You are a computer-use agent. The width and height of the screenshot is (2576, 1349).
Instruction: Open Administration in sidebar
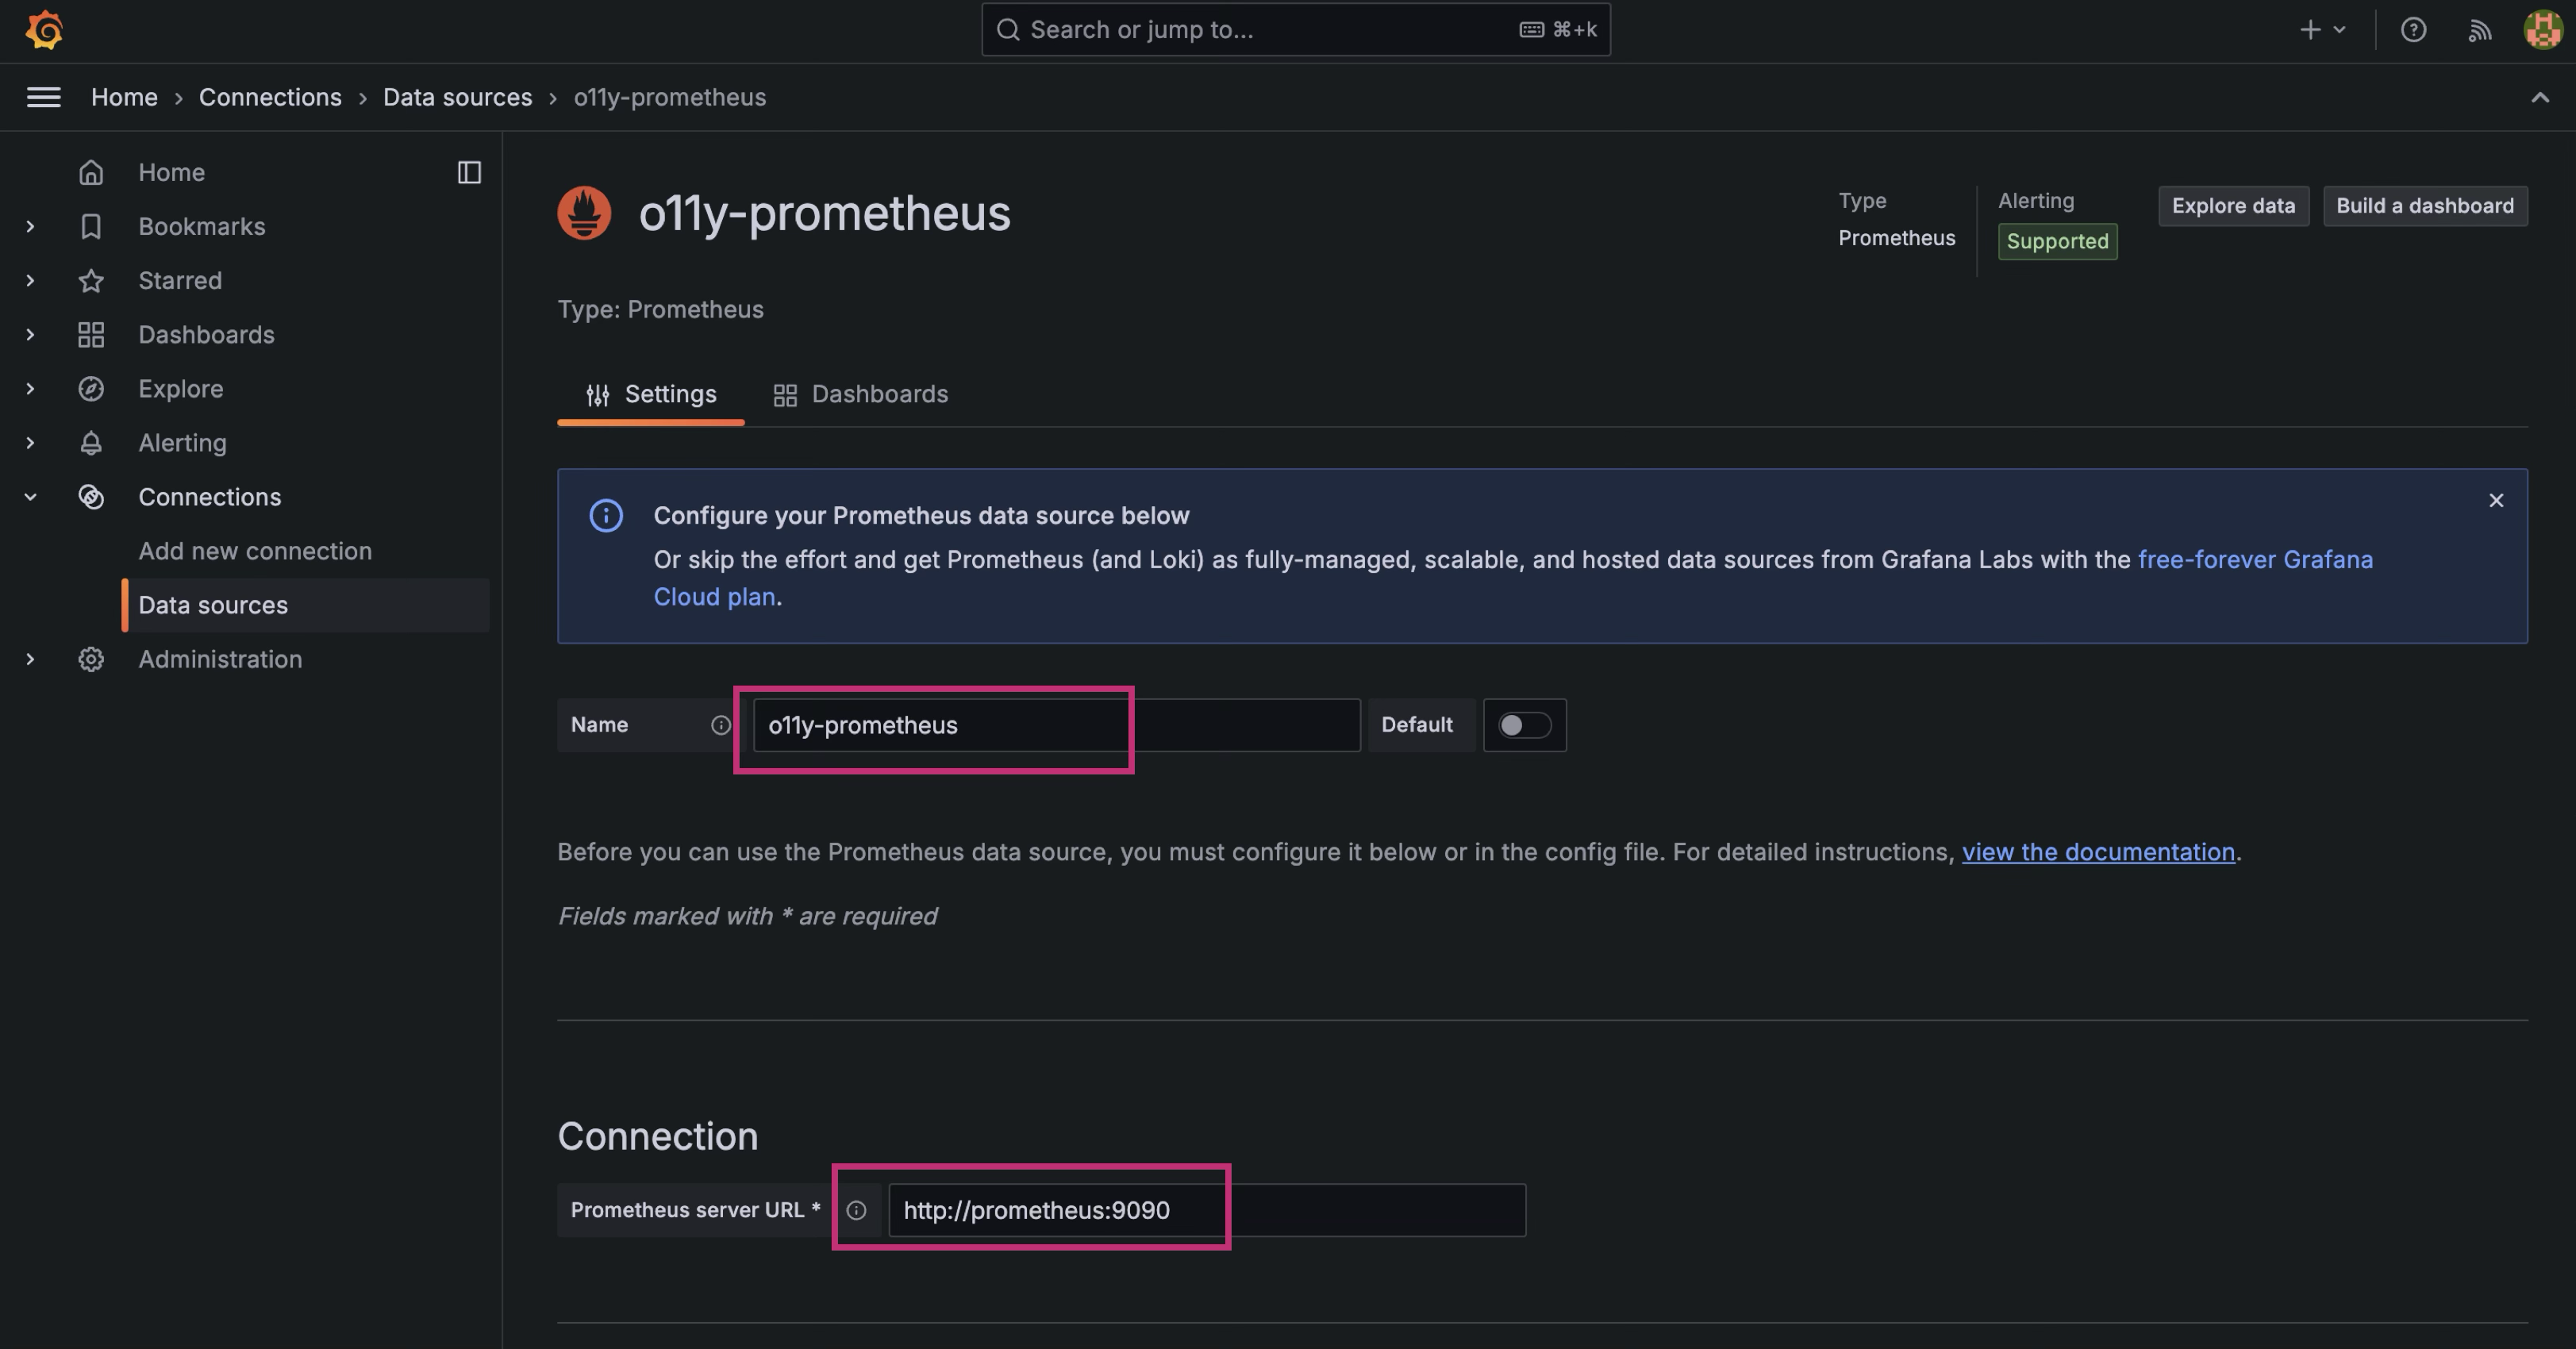(x=220, y=659)
